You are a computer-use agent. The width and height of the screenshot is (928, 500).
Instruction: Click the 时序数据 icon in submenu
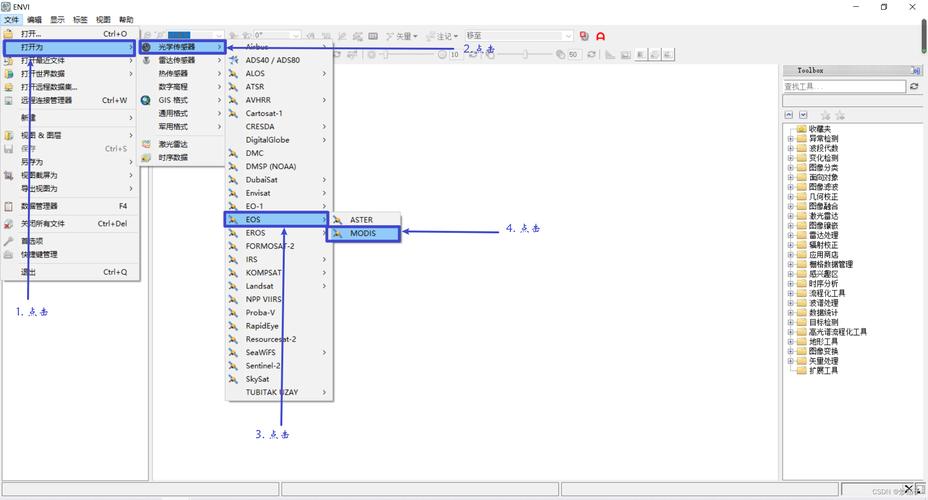pyautogui.click(x=146, y=157)
